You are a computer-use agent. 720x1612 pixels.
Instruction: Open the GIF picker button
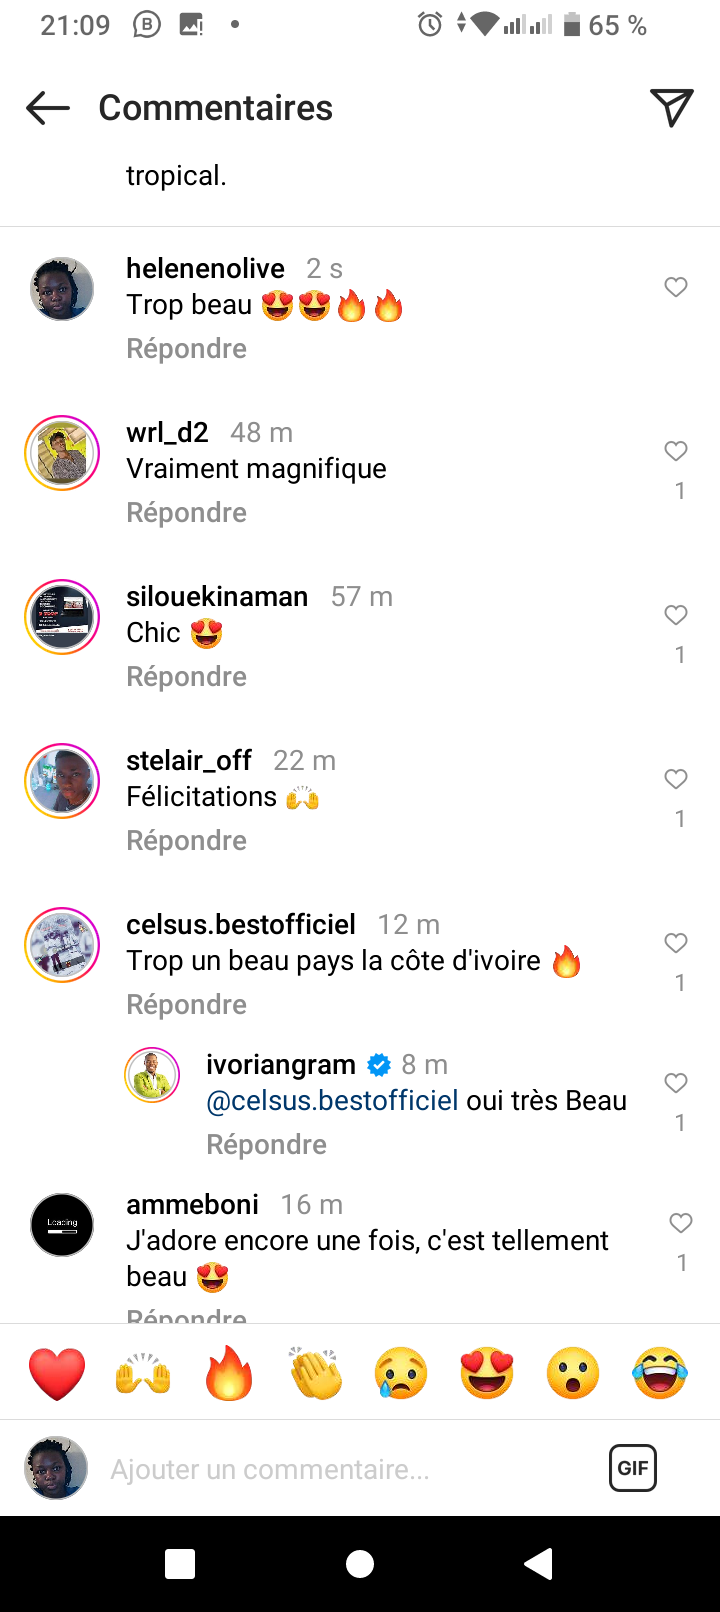633,1468
